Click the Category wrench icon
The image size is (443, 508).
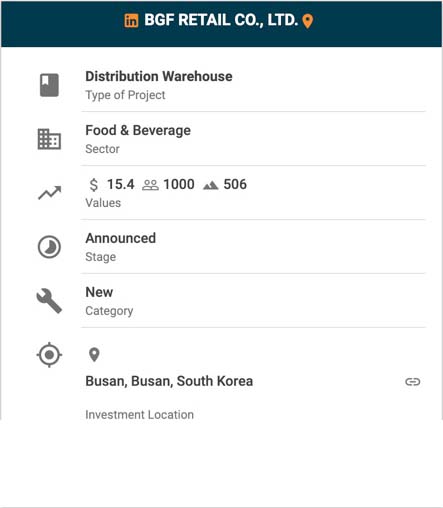(49, 301)
